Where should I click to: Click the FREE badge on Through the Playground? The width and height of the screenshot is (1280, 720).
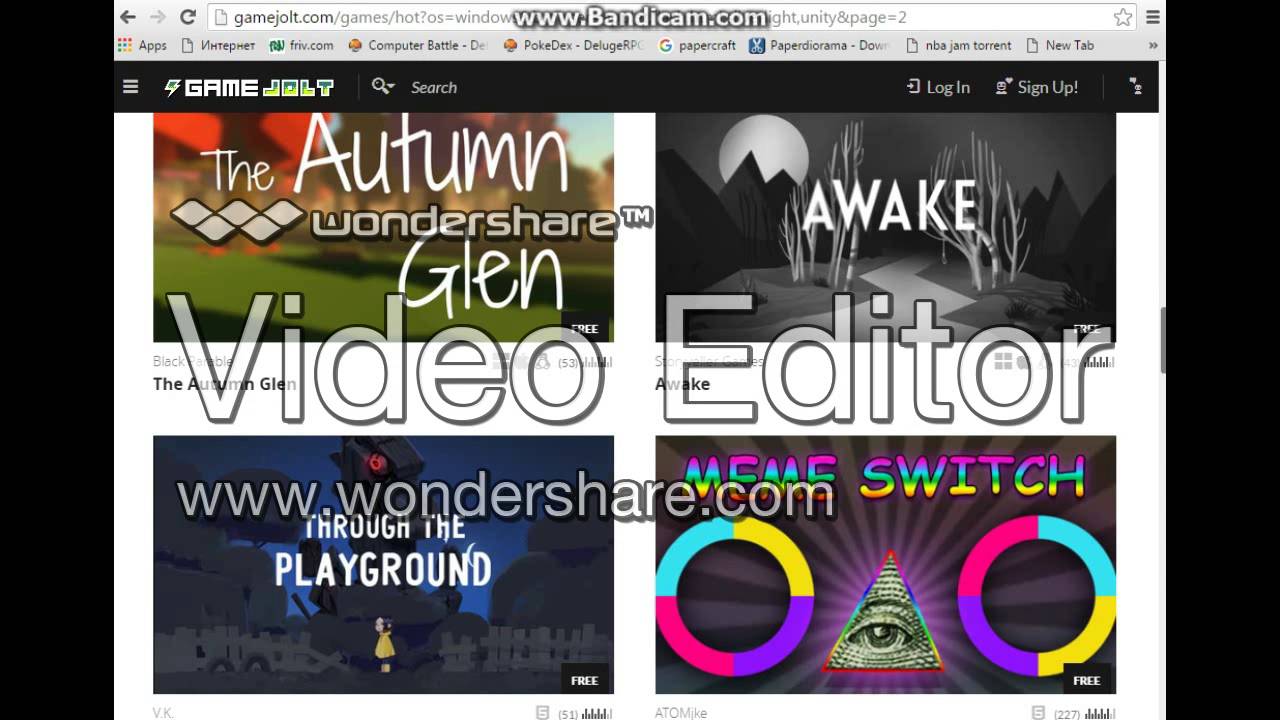coord(585,680)
